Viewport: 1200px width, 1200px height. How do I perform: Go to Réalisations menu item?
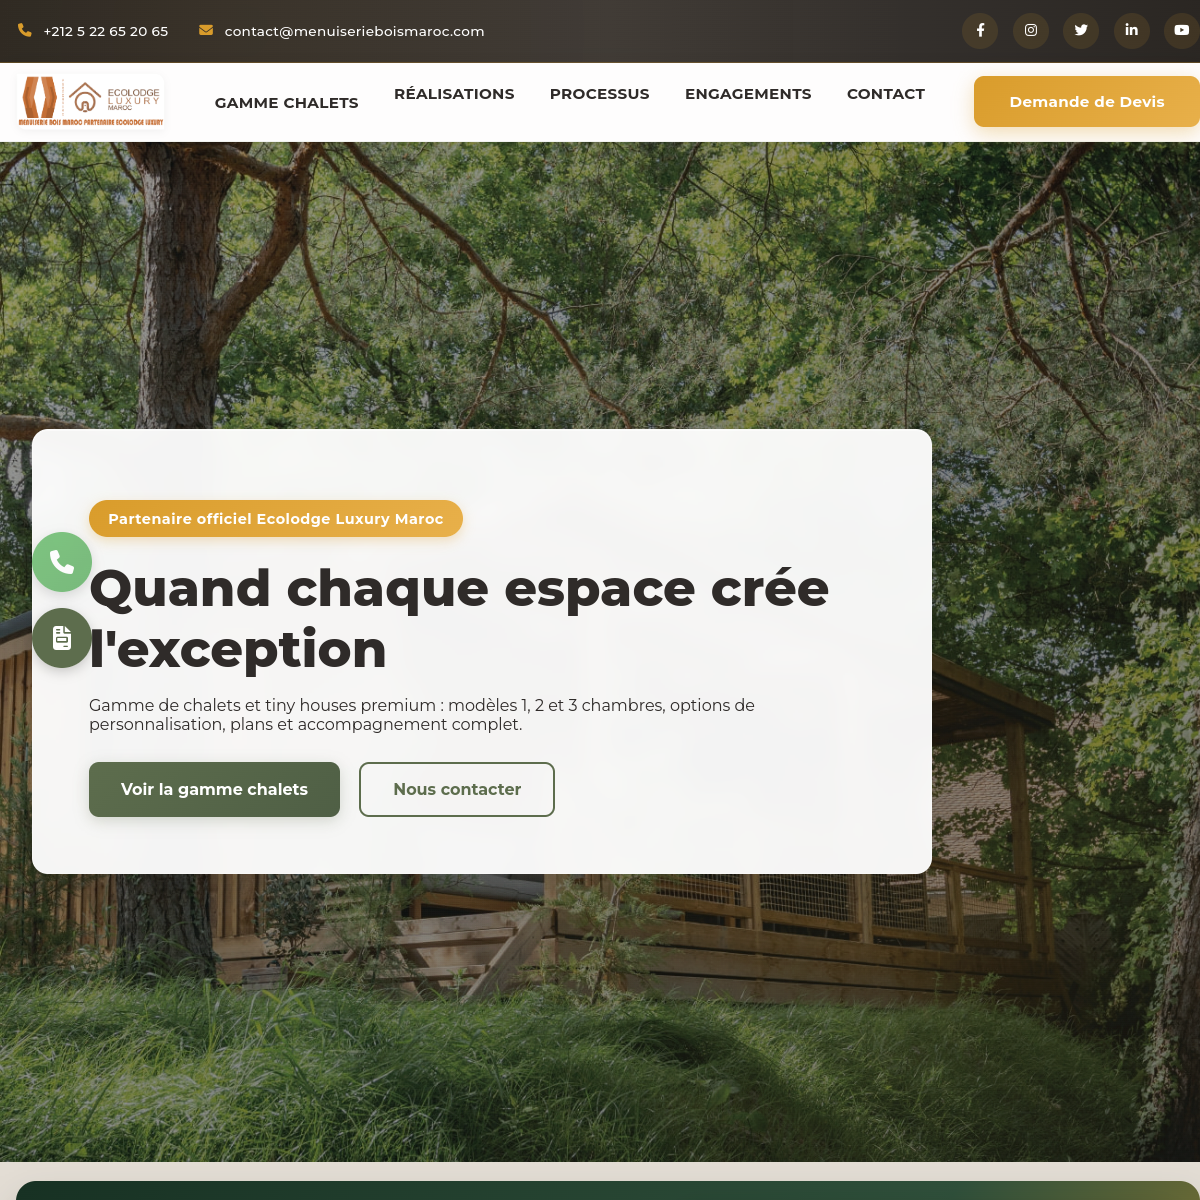(454, 94)
